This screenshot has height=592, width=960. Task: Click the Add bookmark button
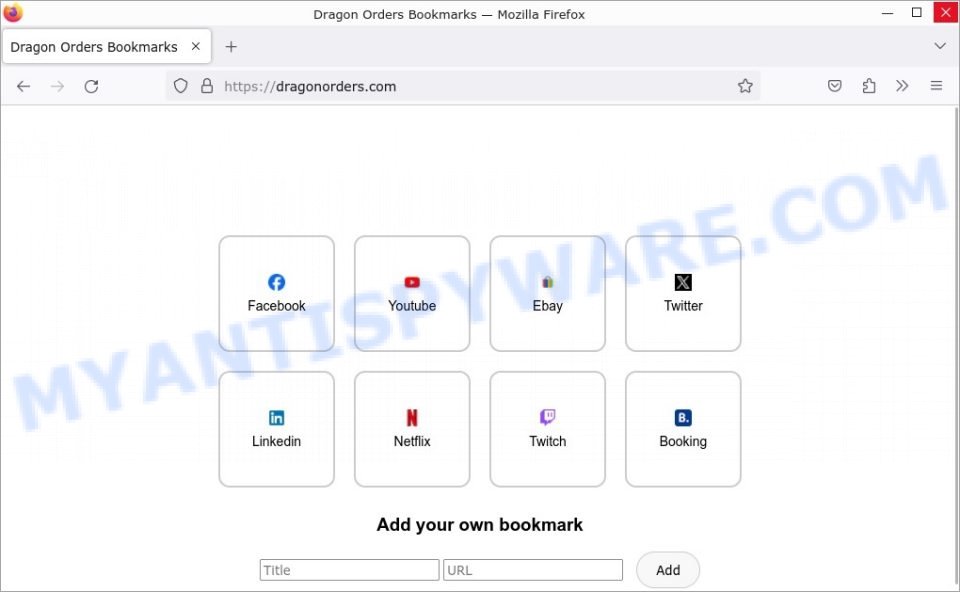point(668,570)
